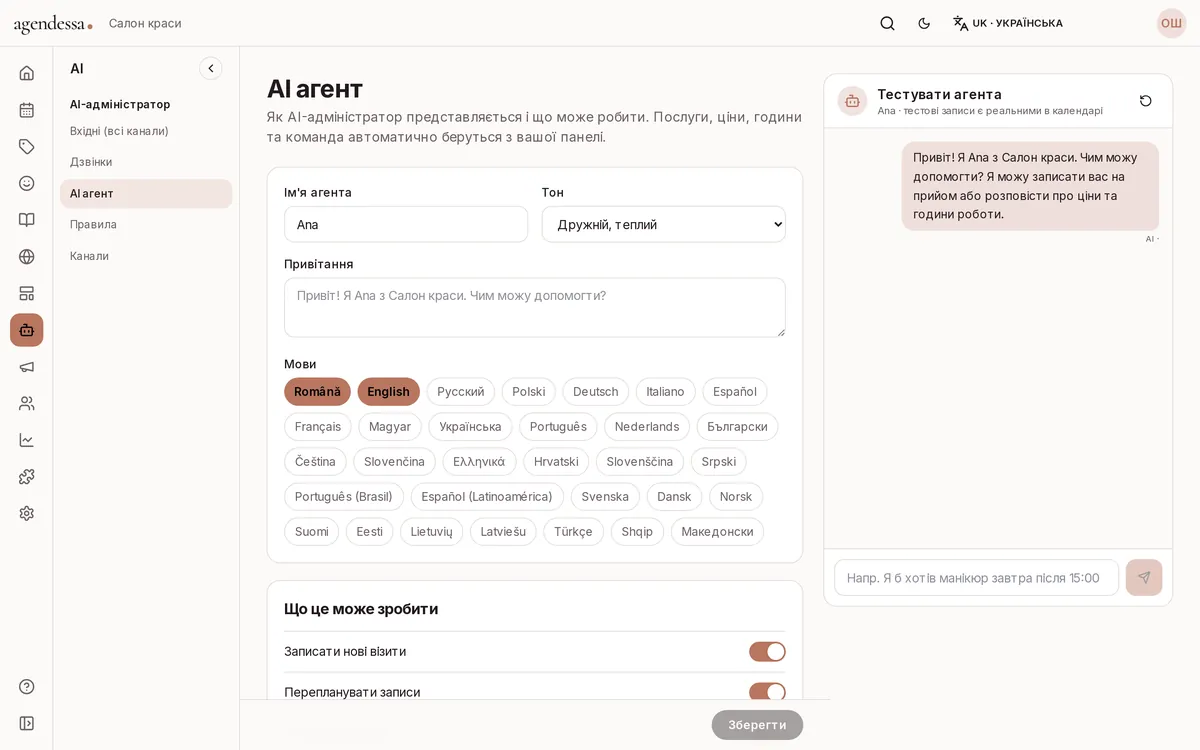Open the people icon in the sidebar
Screen dimensions: 1200x750
27,403
